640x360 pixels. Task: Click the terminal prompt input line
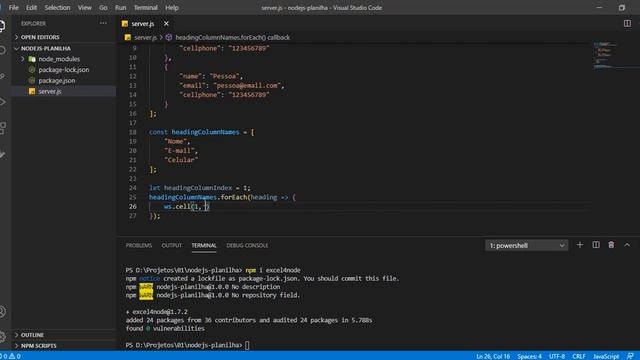(x=188, y=345)
